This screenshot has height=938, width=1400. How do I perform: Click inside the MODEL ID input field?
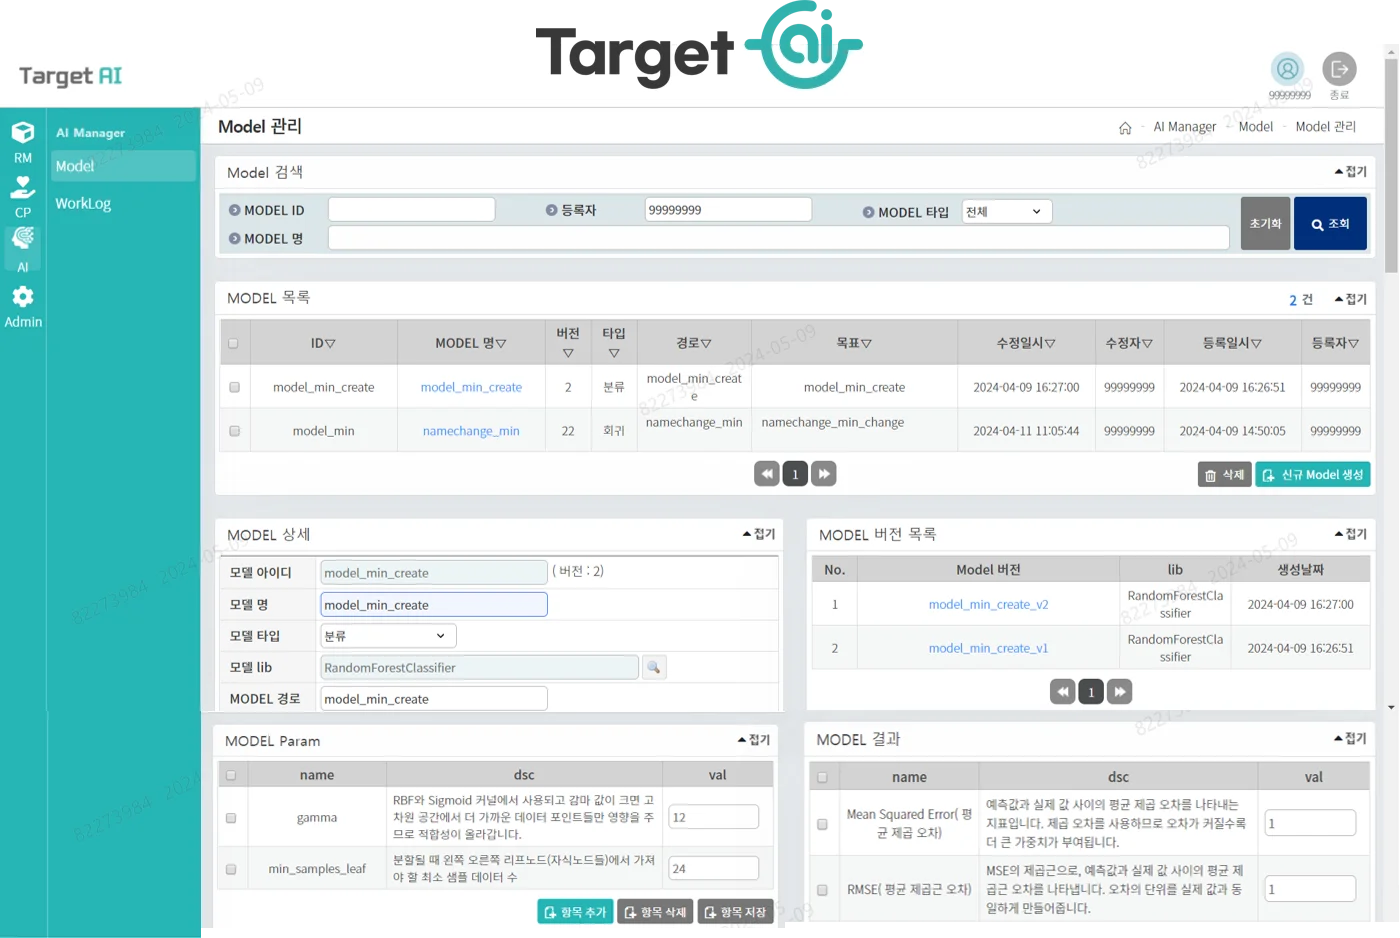click(411, 208)
